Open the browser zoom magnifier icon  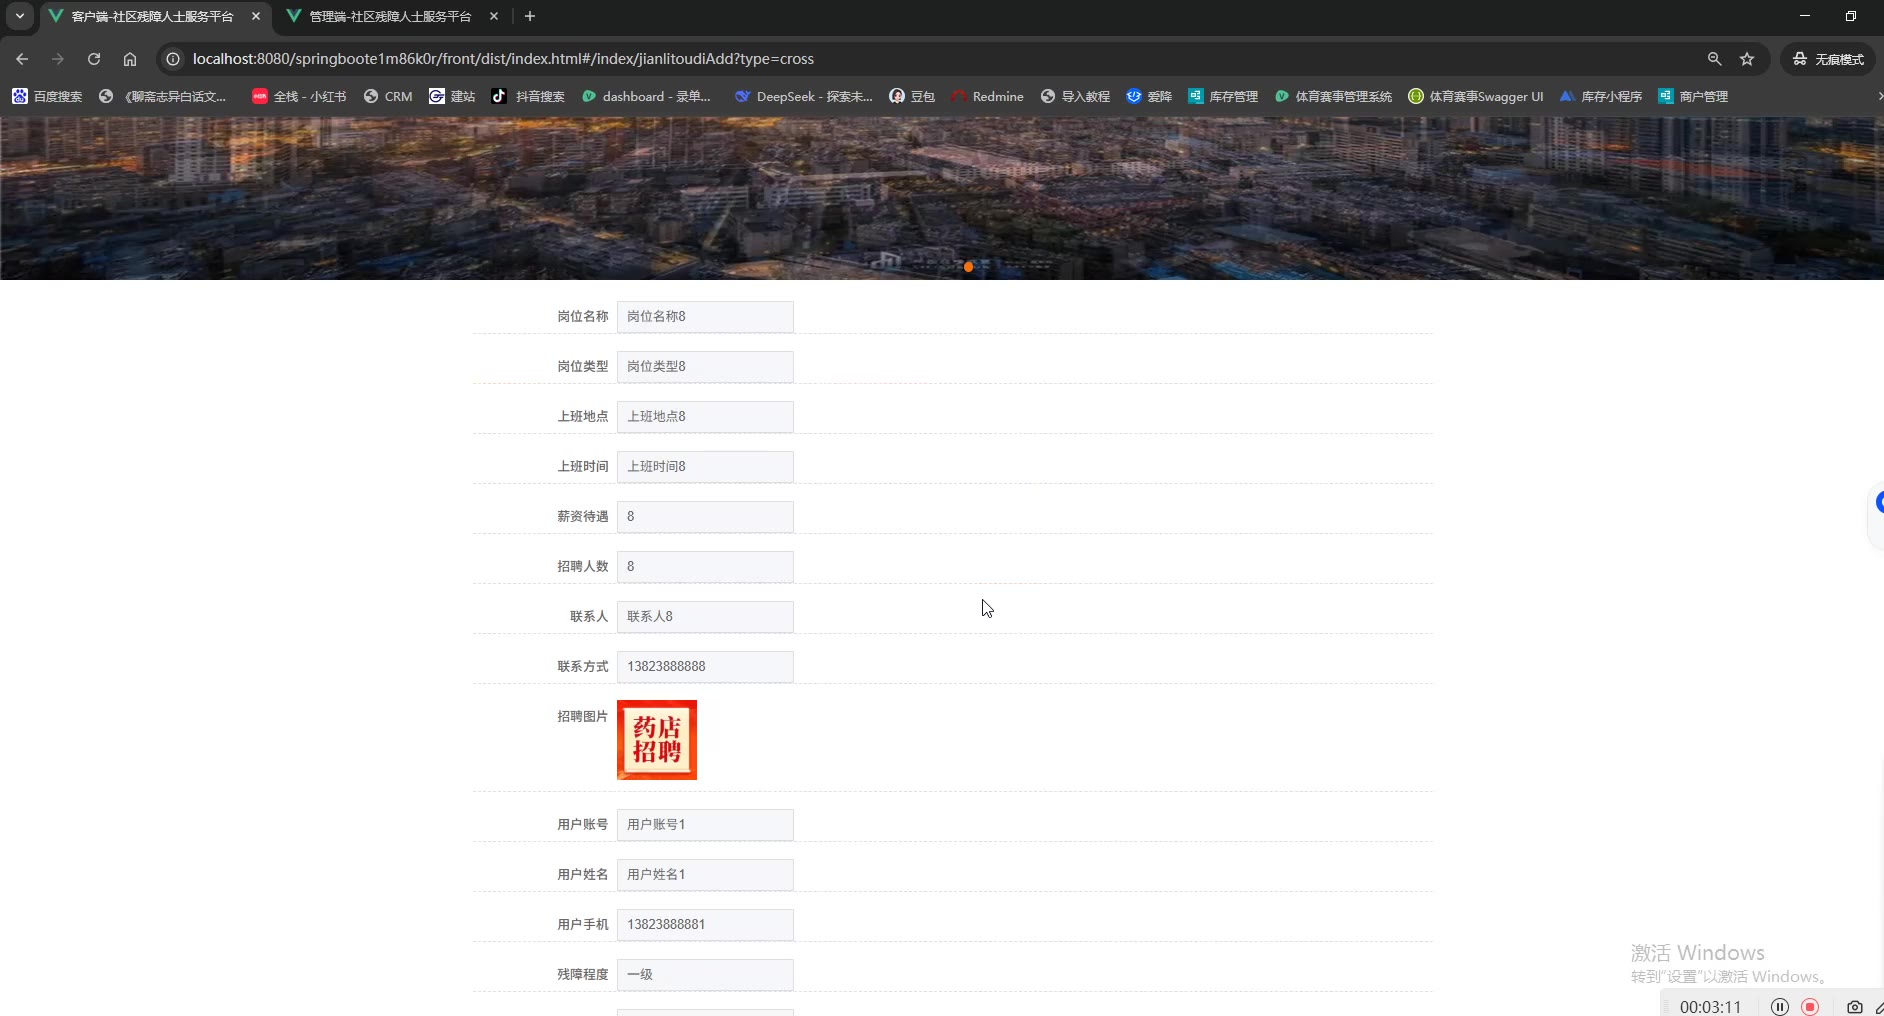tap(1714, 59)
